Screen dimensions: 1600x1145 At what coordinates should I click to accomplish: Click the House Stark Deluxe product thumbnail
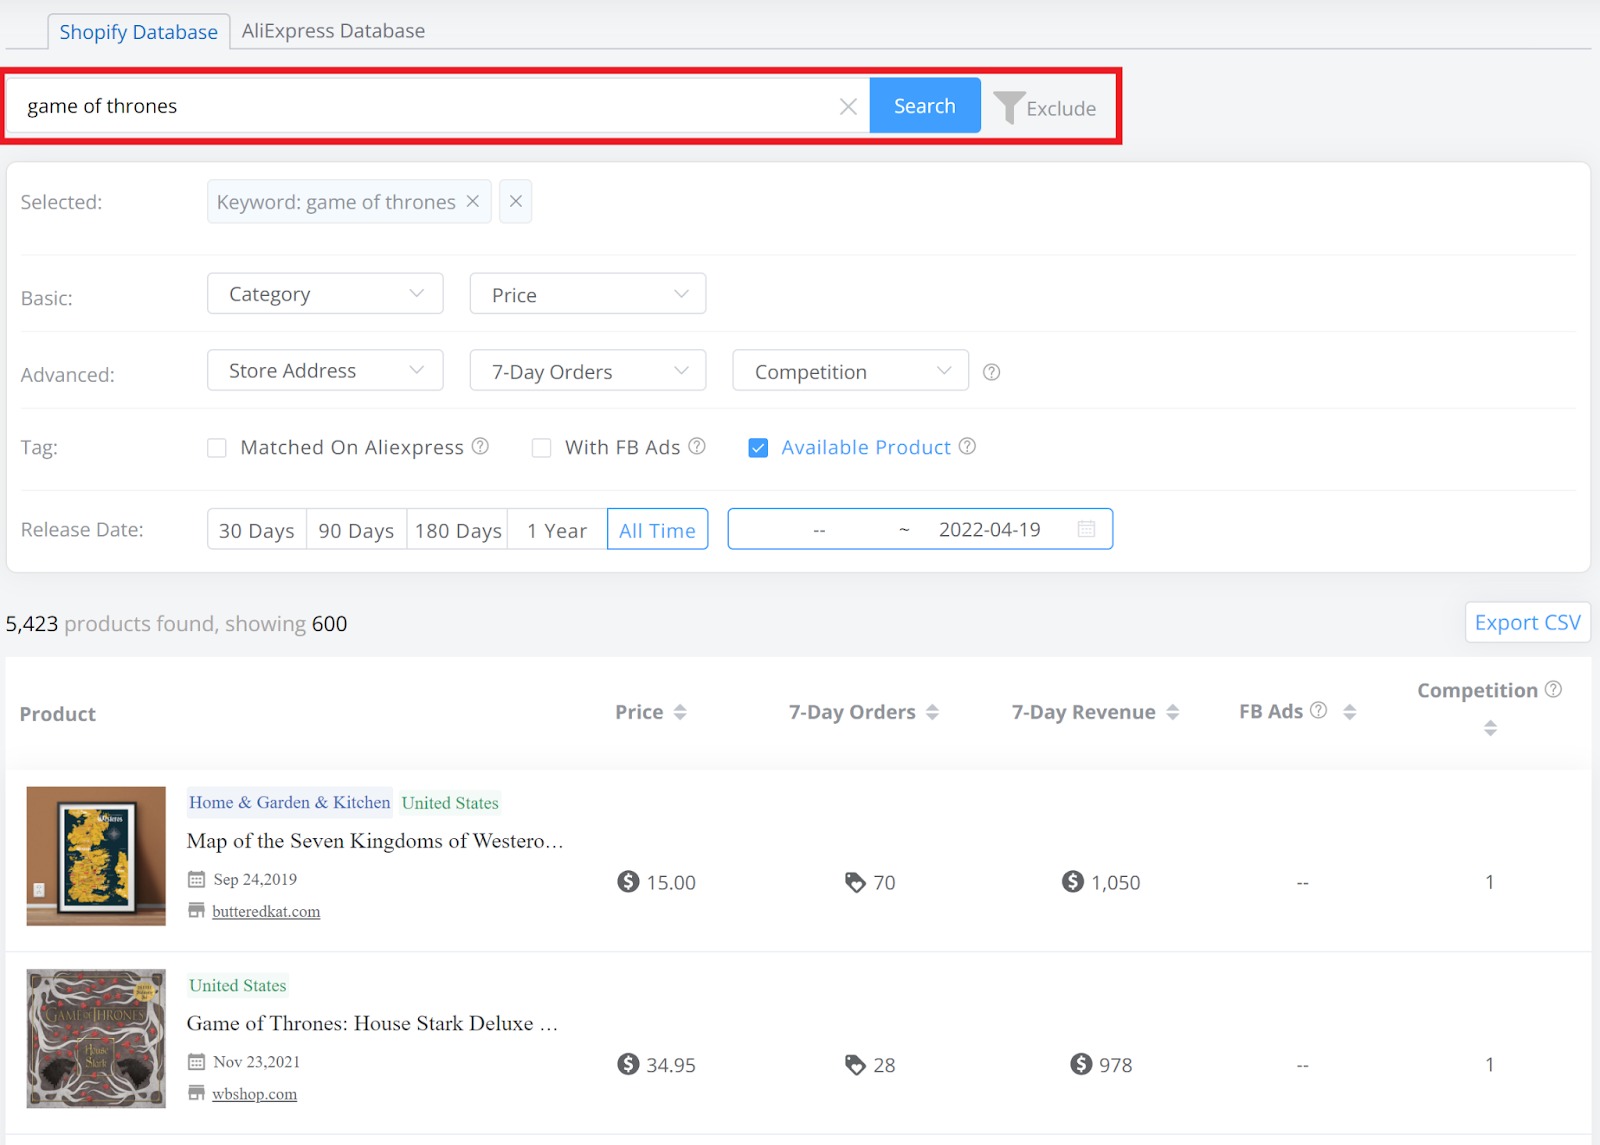point(95,1037)
